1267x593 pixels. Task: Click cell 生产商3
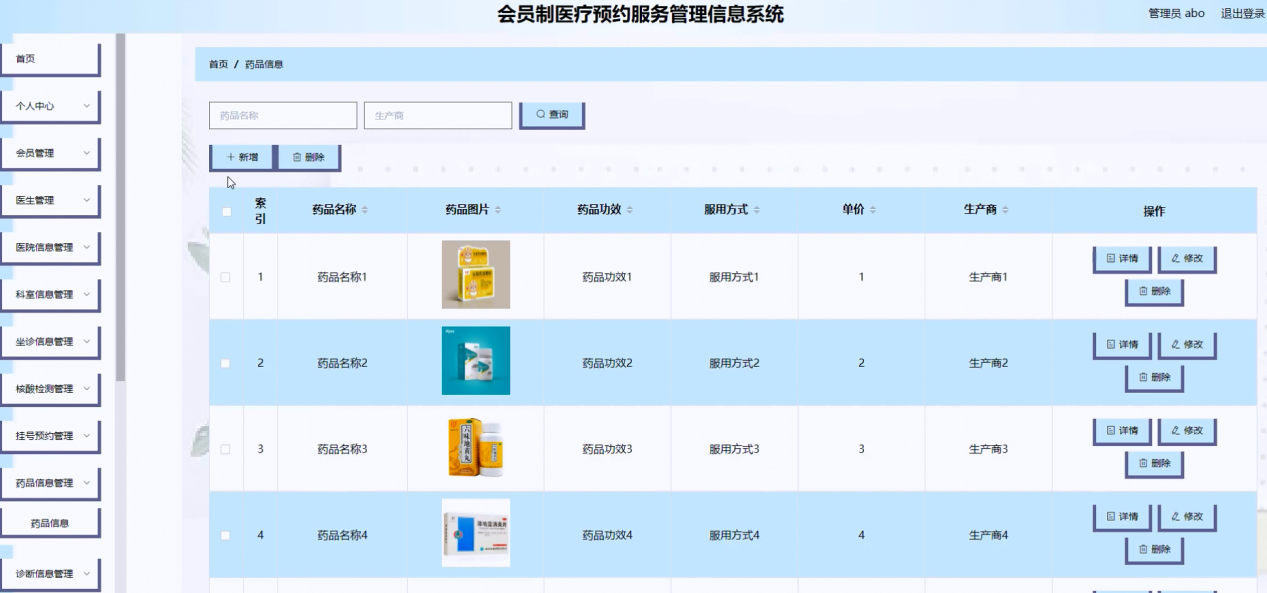coord(988,449)
